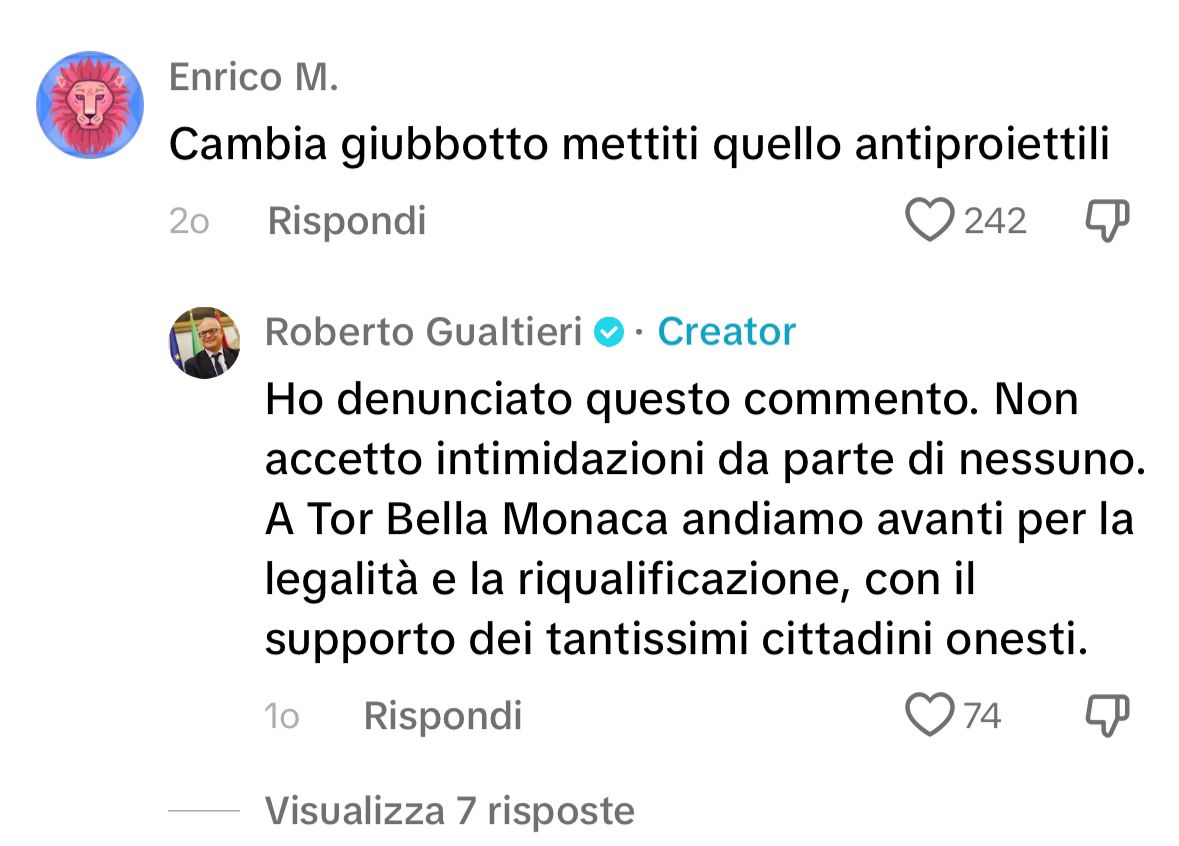
Task: Dislike Roberto Gualtieri's reply via thumbs down
Action: [1104, 715]
